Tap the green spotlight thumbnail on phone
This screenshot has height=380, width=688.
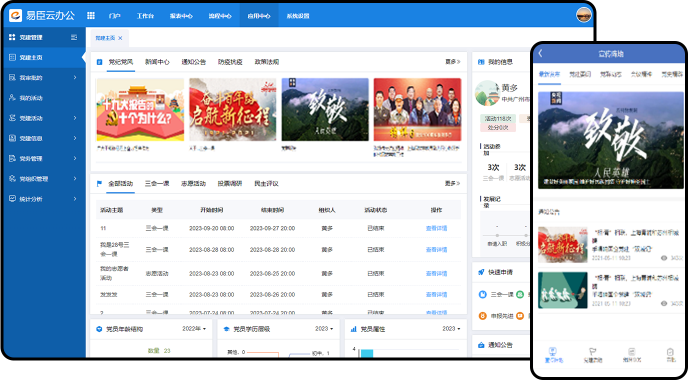[x=563, y=290]
